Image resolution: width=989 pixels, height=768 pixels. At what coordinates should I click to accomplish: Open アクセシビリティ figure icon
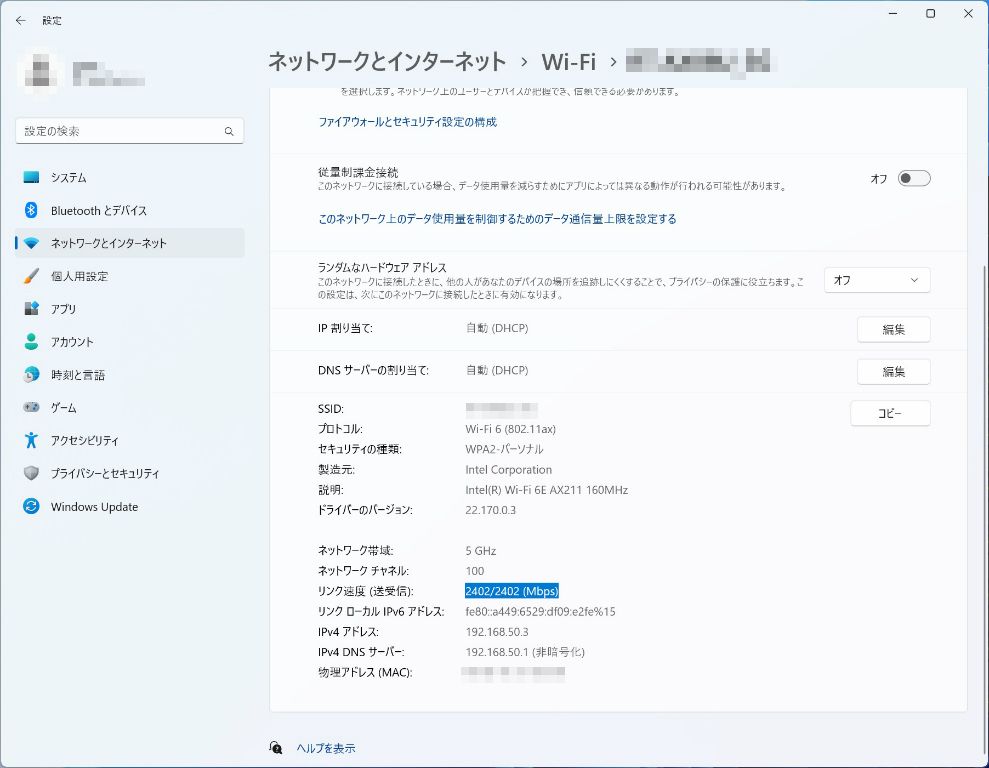(31, 441)
